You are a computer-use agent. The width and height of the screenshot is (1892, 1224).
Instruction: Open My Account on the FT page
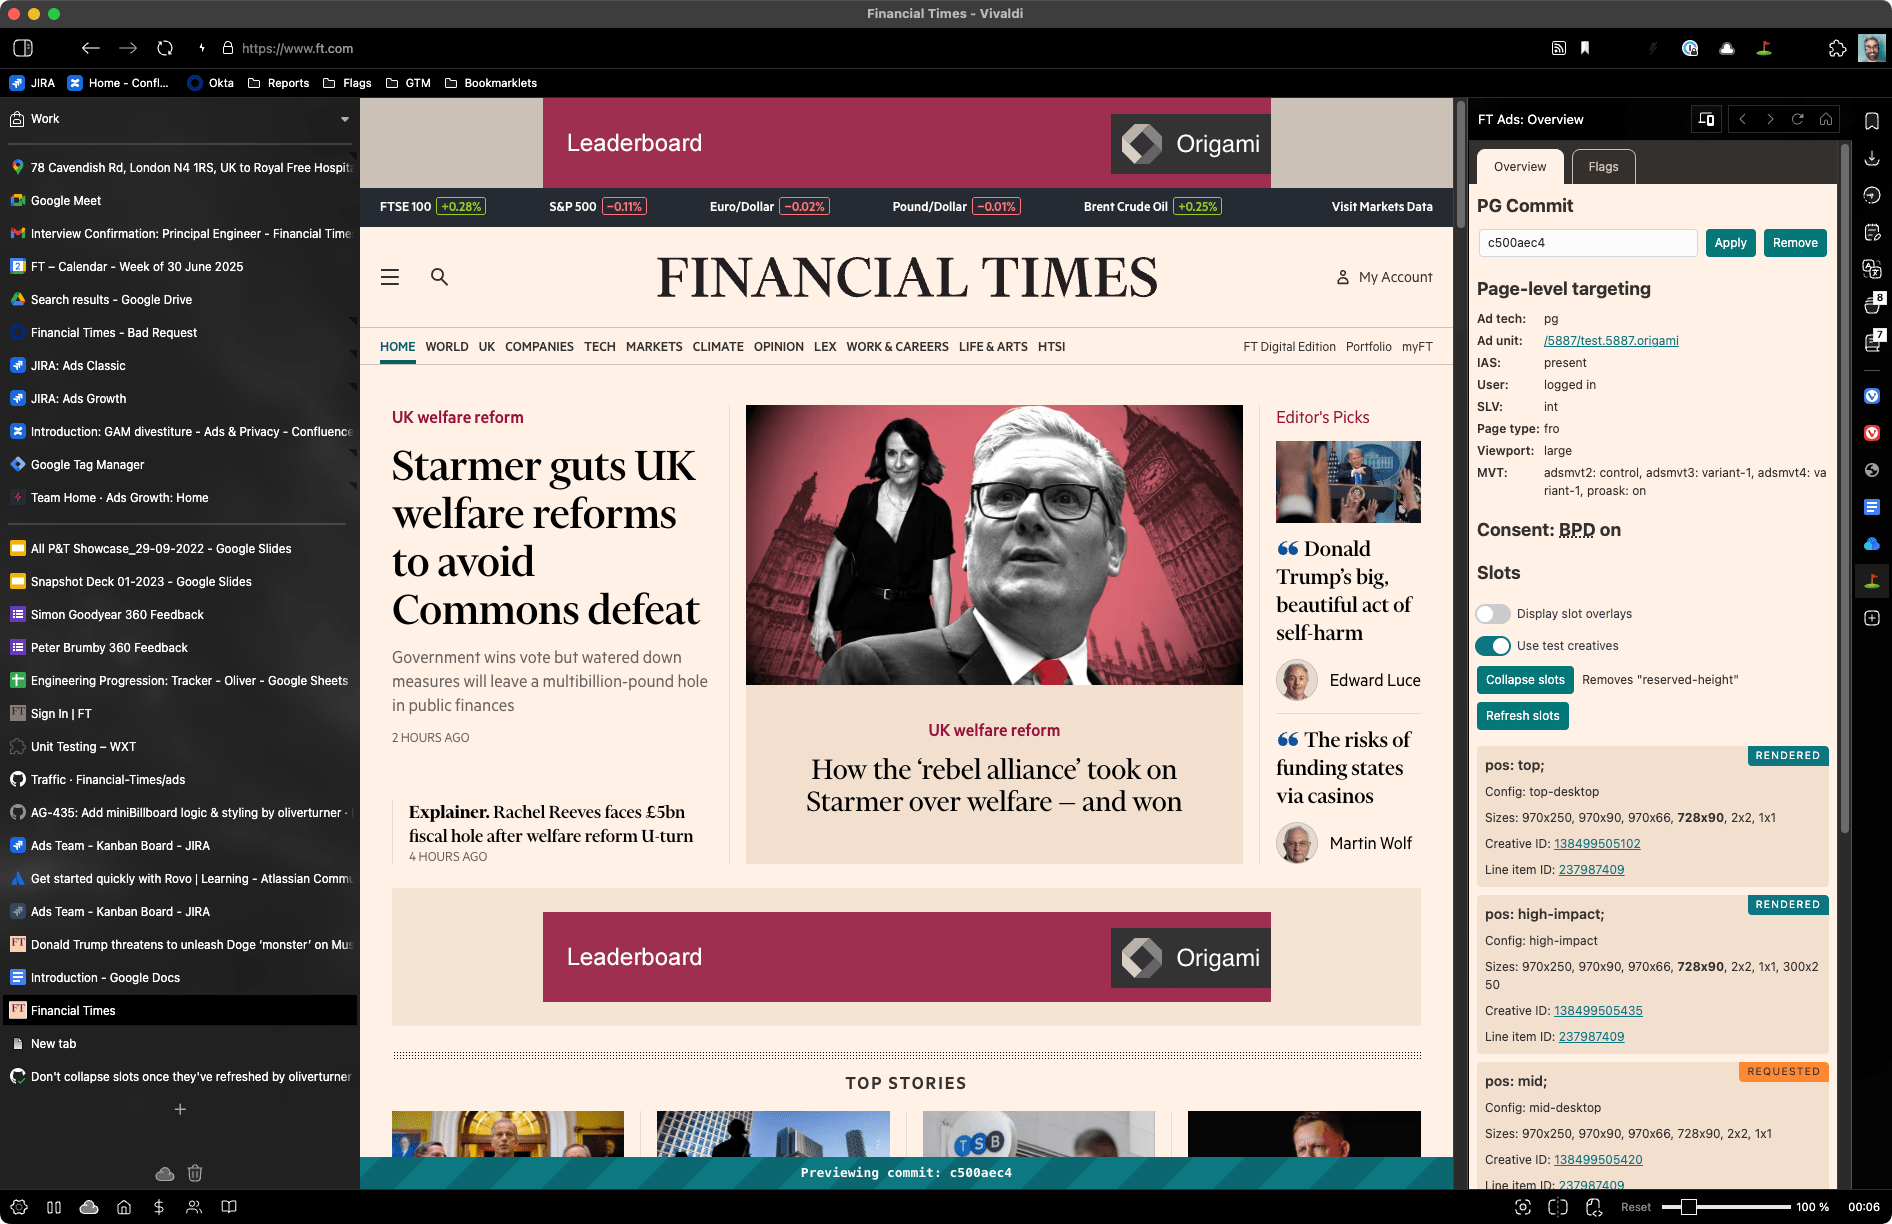pyautogui.click(x=1384, y=277)
